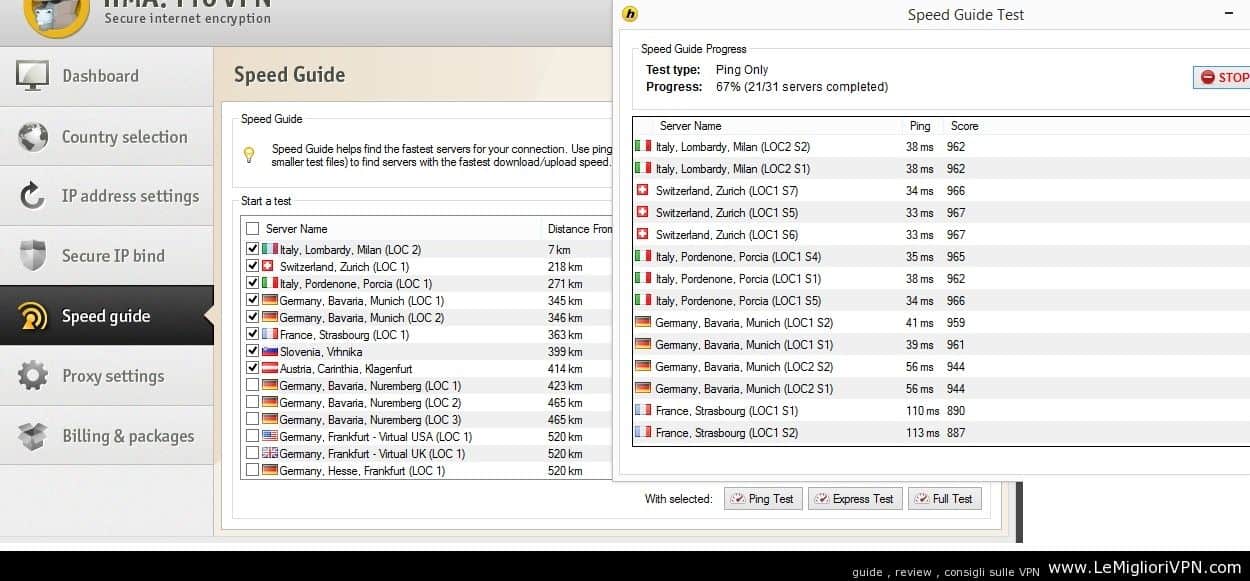Toggle the select-all checkbox in the server list header
1250x581 pixels.
pos(252,229)
